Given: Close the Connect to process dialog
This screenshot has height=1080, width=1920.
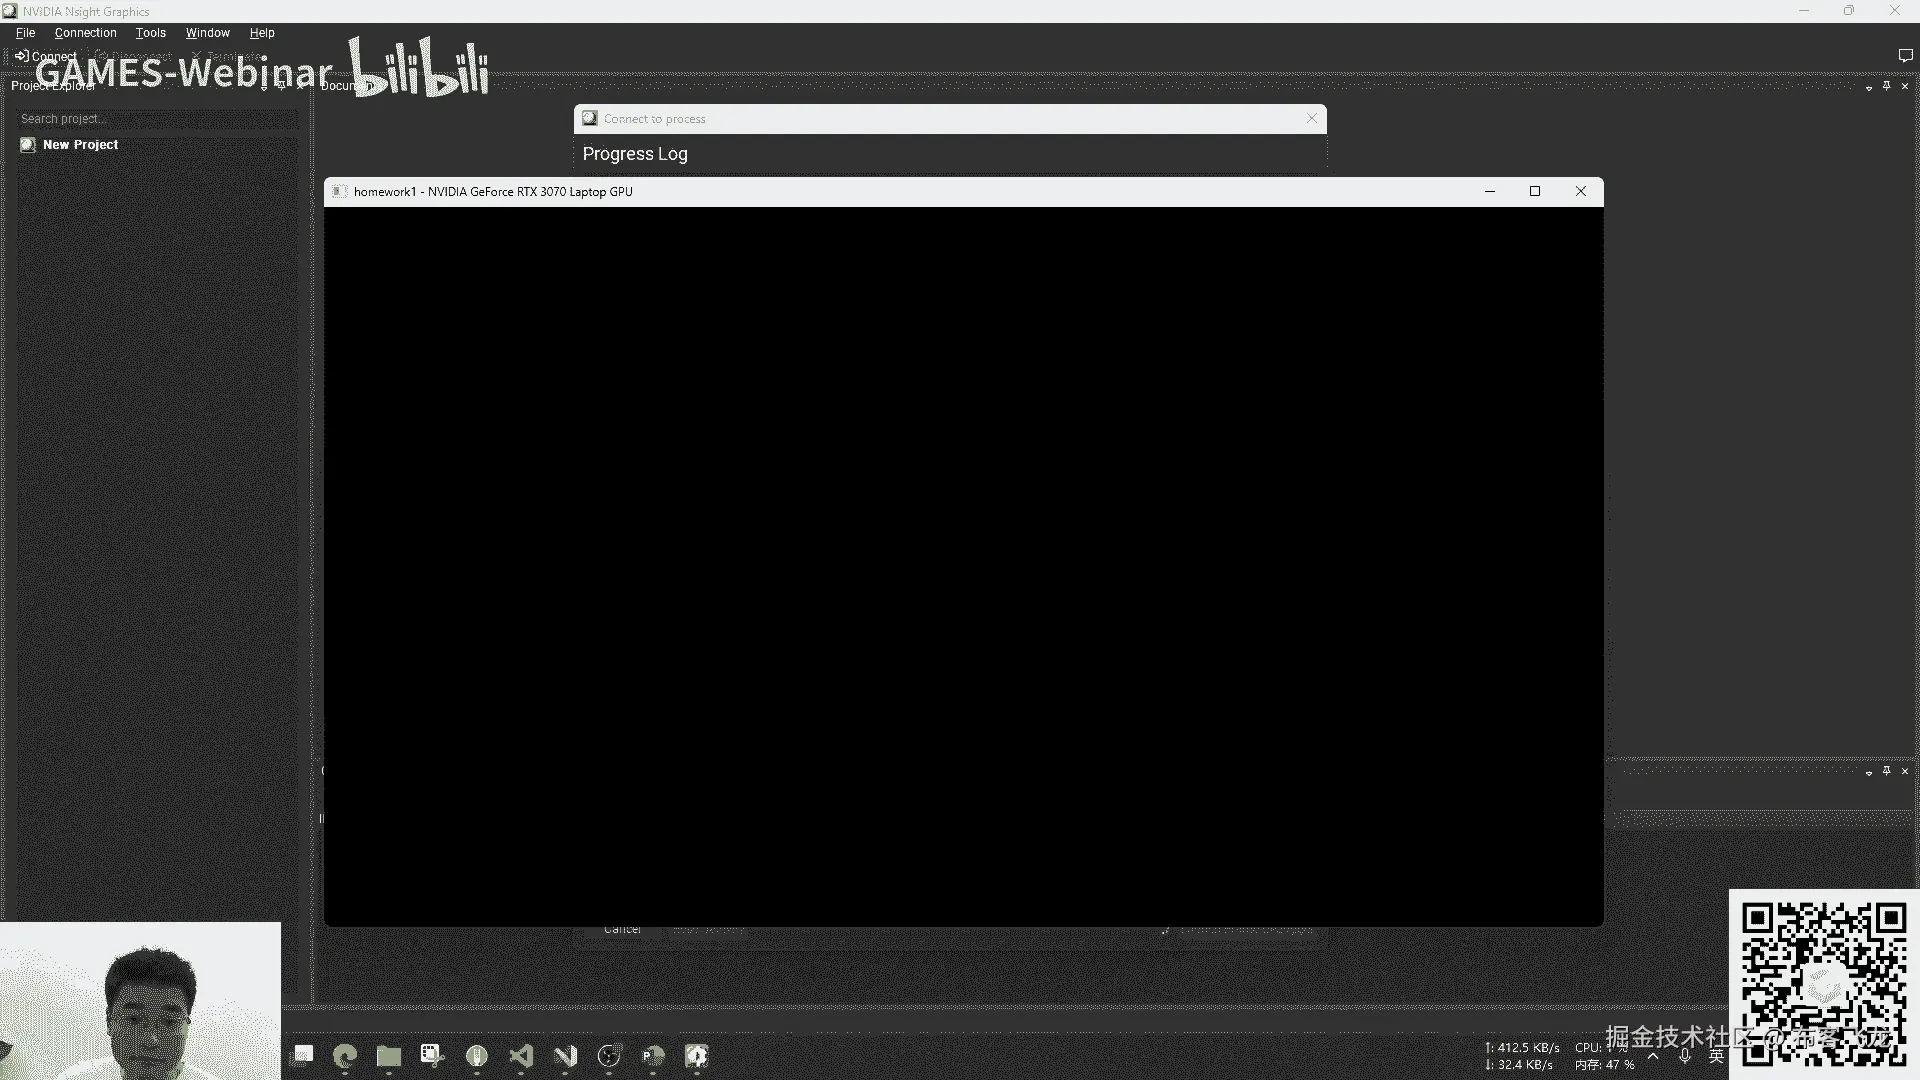Looking at the screenshot, I should tap(1311, 118).
